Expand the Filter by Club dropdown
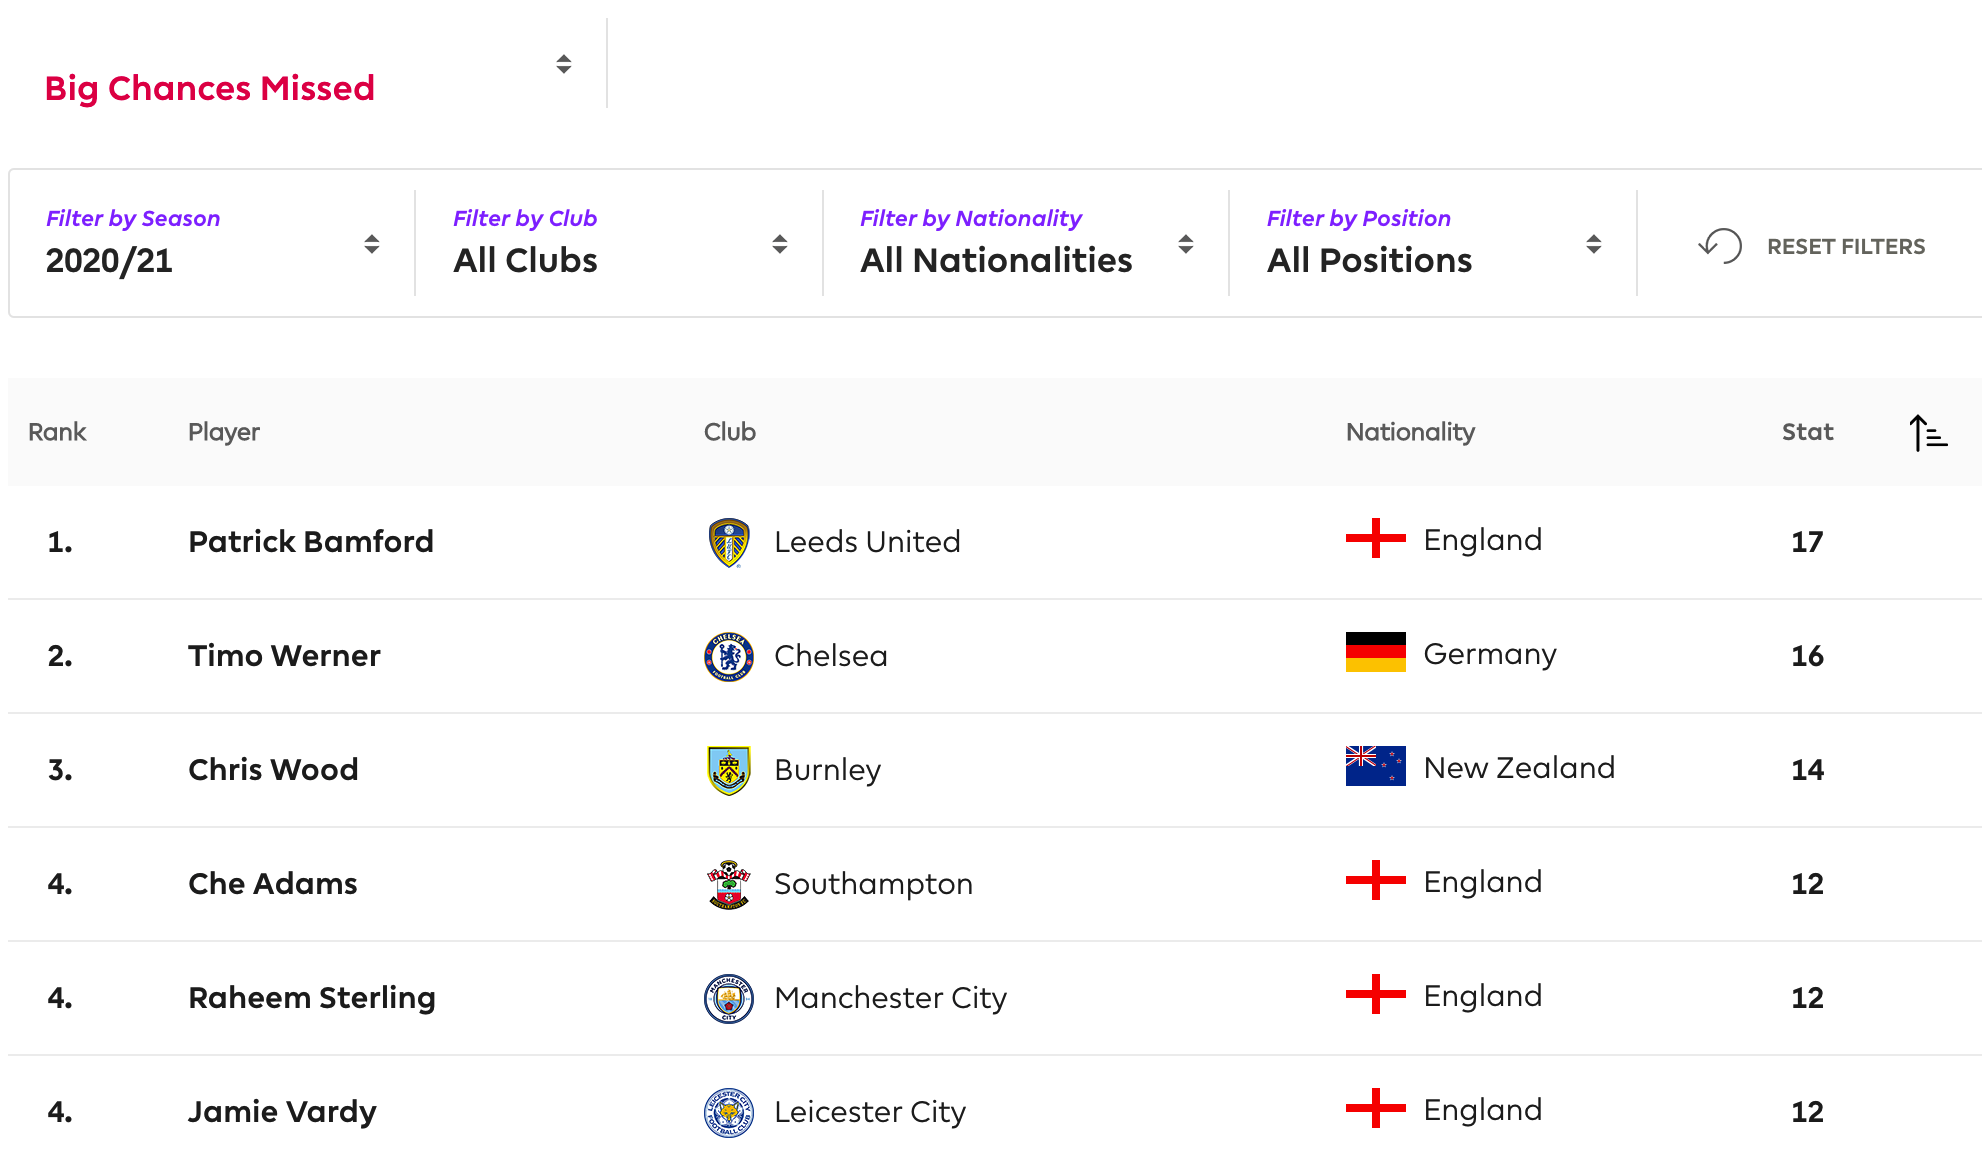1982x1160 pixels. point(619,243)
